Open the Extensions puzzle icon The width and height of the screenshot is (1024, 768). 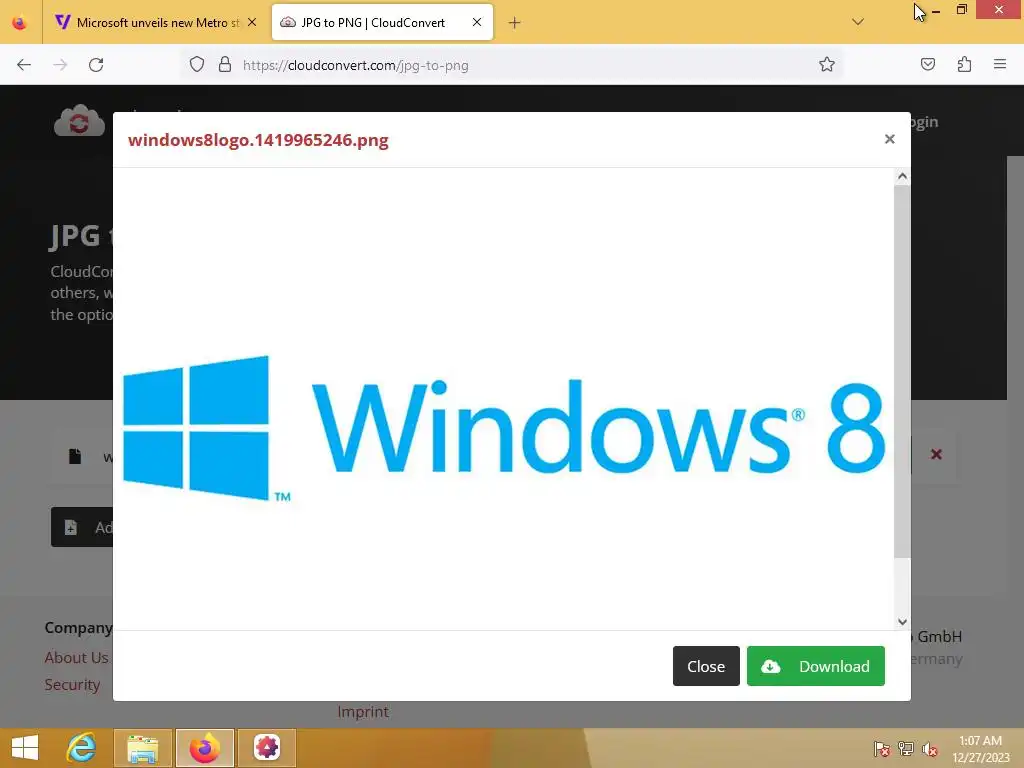point(964,65)
